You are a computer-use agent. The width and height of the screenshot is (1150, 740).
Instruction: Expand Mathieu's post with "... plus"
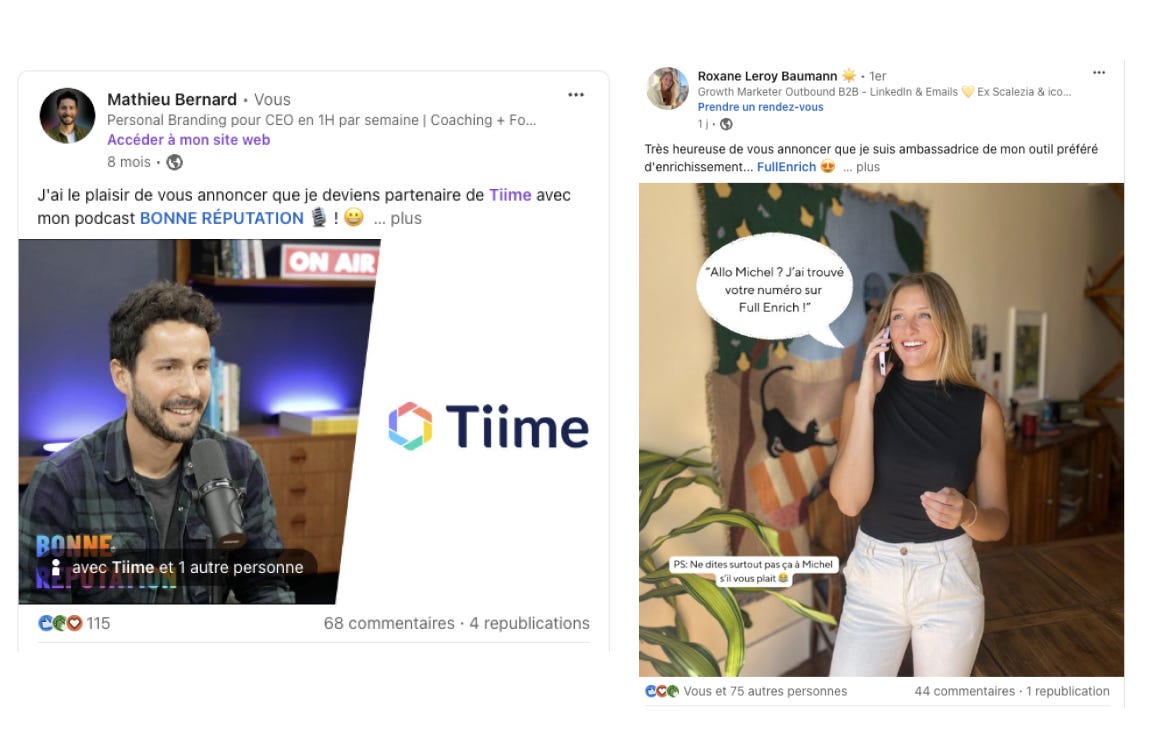[x=398, y=218]
